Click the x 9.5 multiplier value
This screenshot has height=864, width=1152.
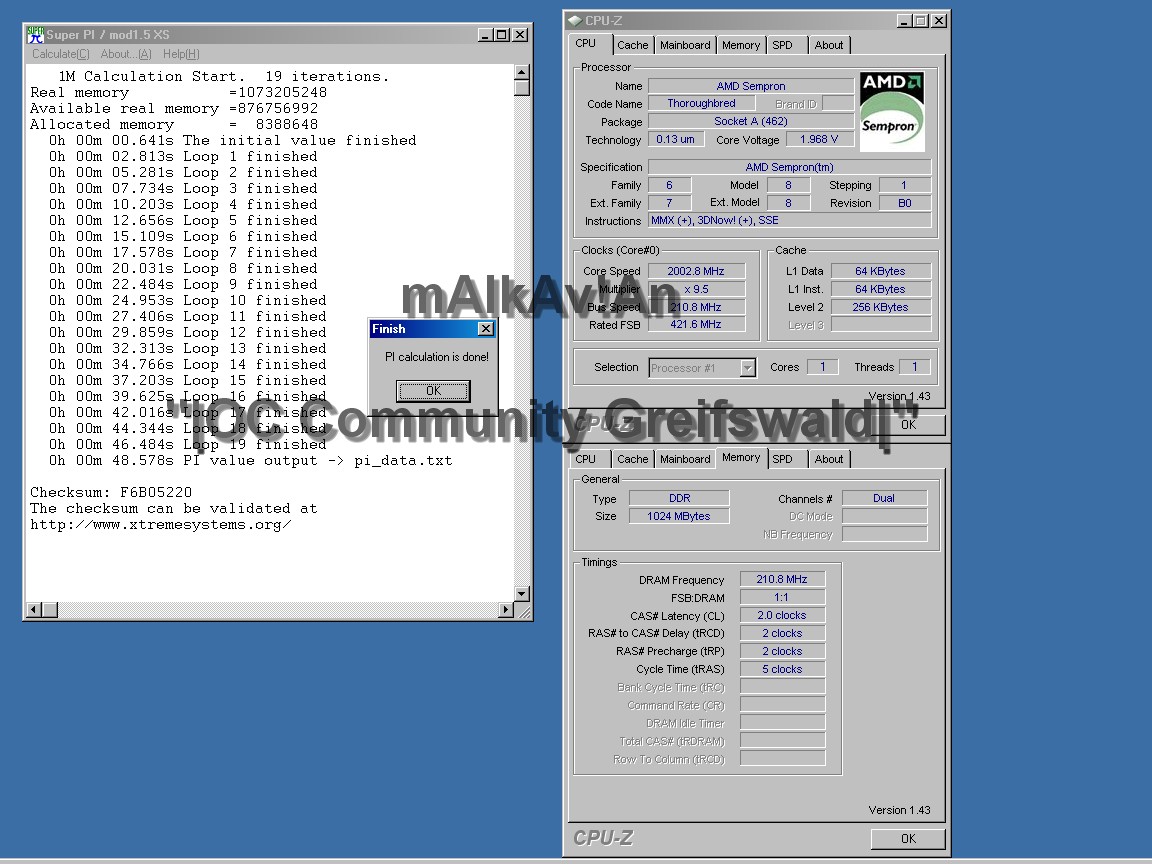click(x=696, y=289)
